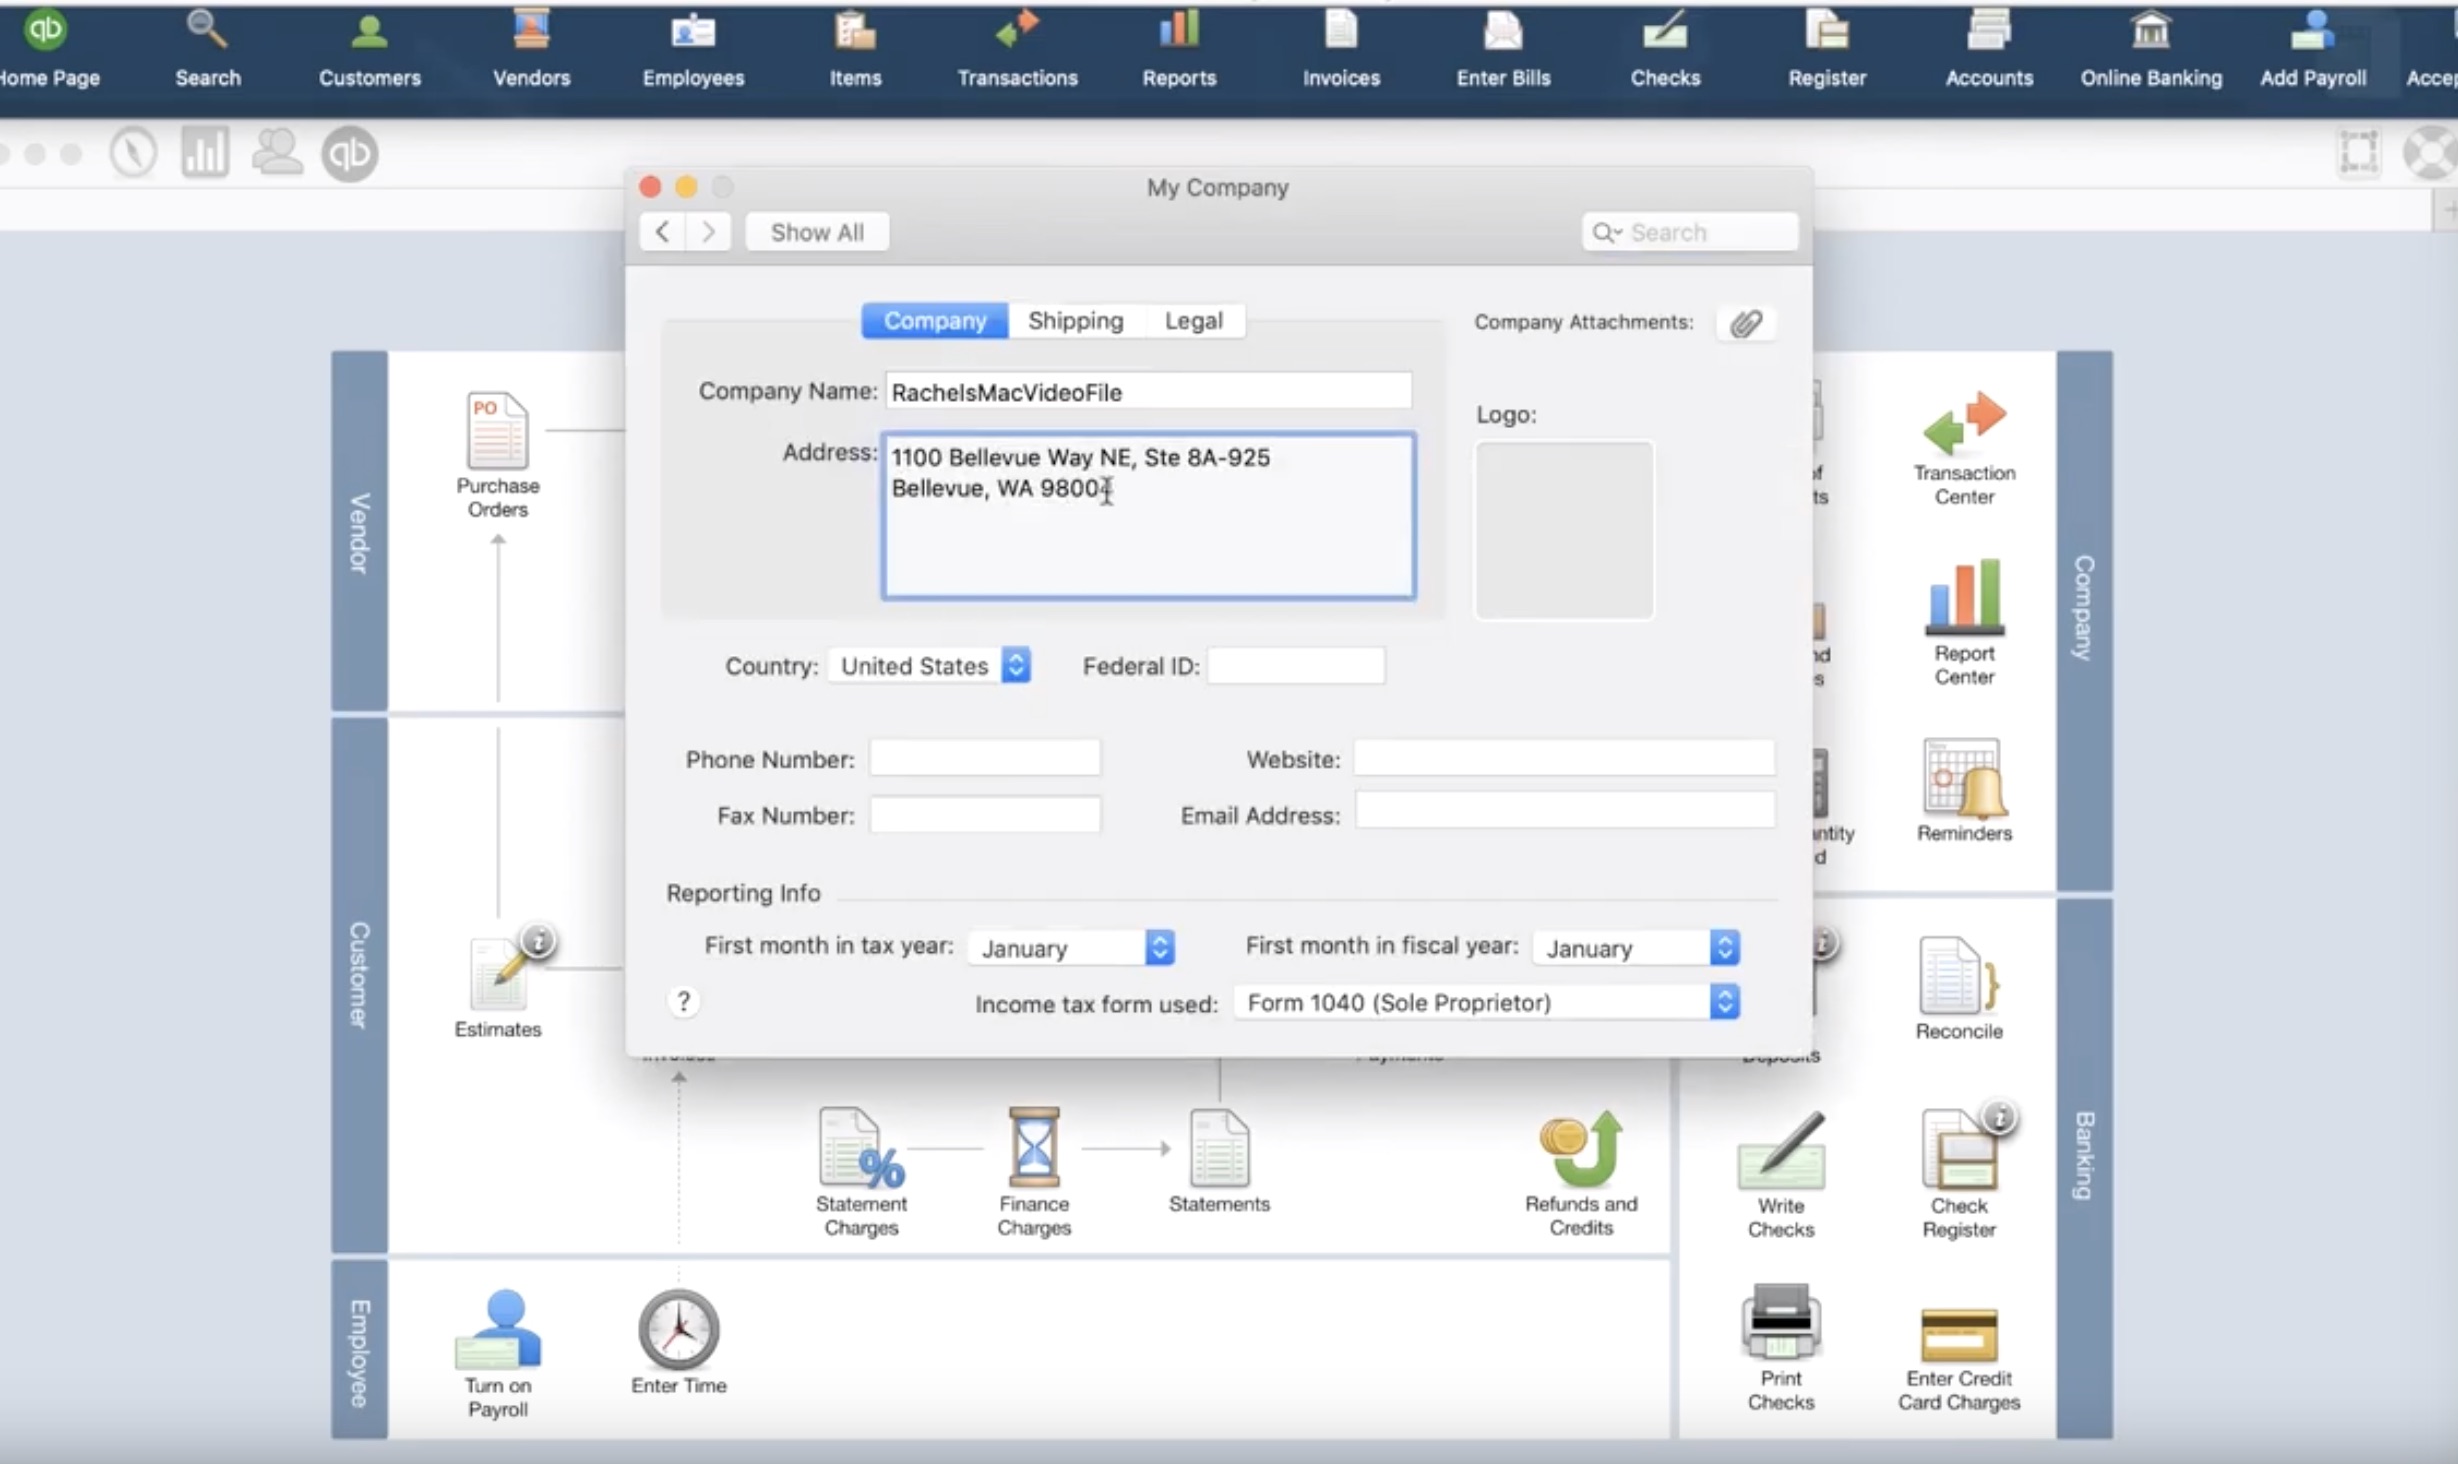The image size is (2458, 1464).
Task: Click the info badge on Check Register
Action: tap(2000, 1117)
